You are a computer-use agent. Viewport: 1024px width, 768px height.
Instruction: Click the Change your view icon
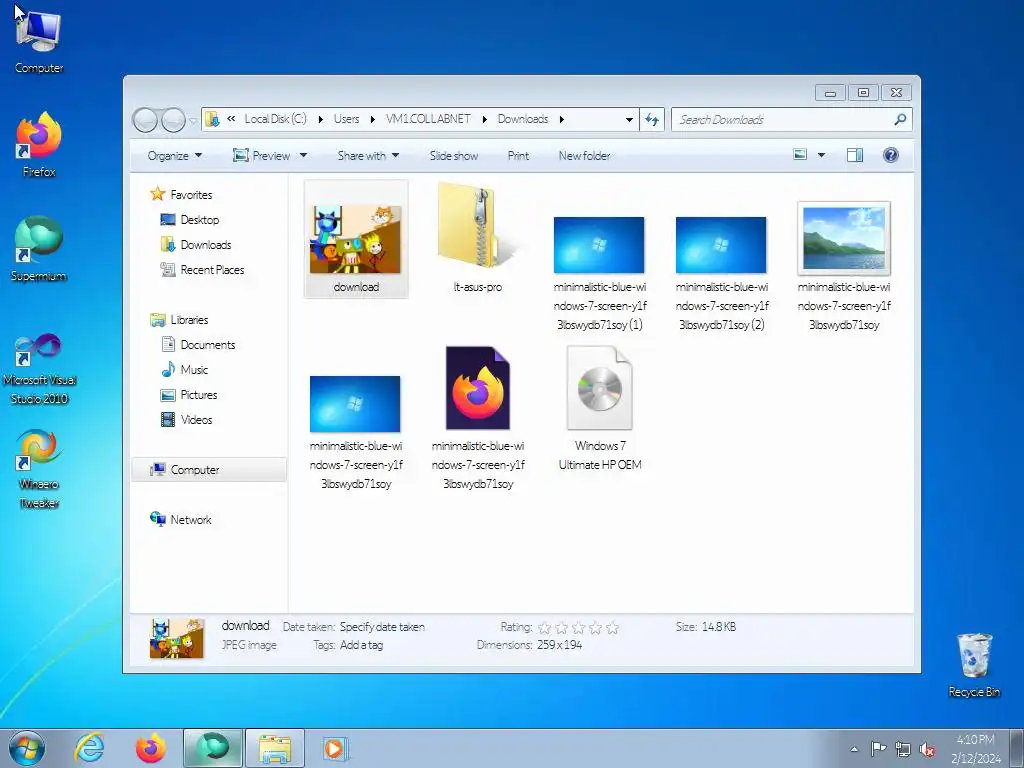point(800,155)
